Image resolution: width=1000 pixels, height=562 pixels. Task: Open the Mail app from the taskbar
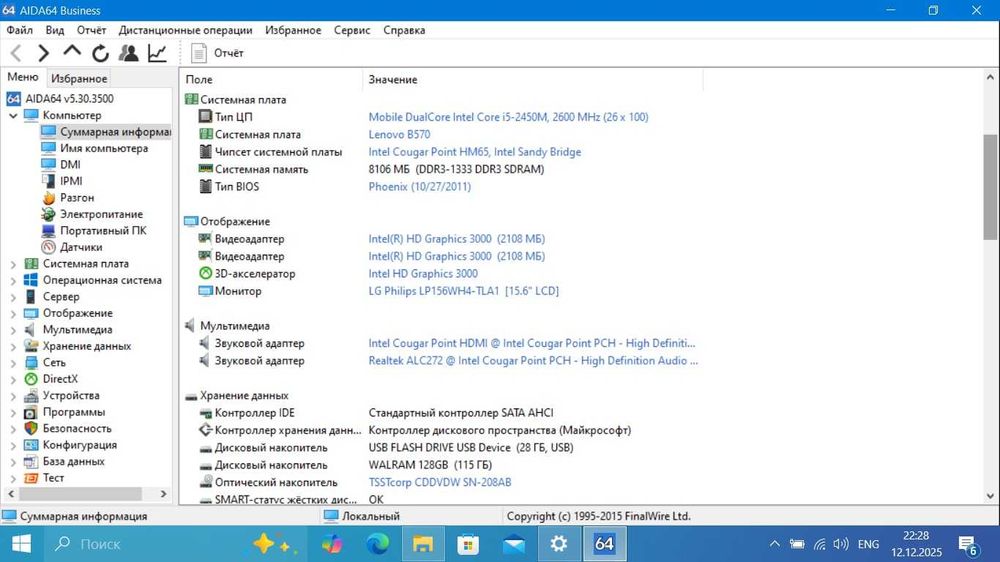coord(513,544)
